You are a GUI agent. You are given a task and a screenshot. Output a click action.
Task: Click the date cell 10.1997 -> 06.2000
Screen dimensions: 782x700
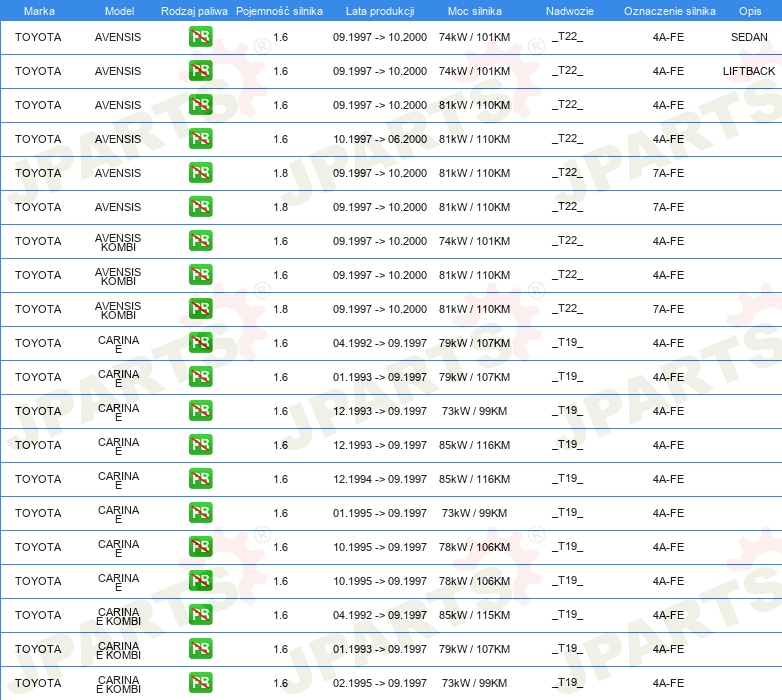click(x=380, y=139)
